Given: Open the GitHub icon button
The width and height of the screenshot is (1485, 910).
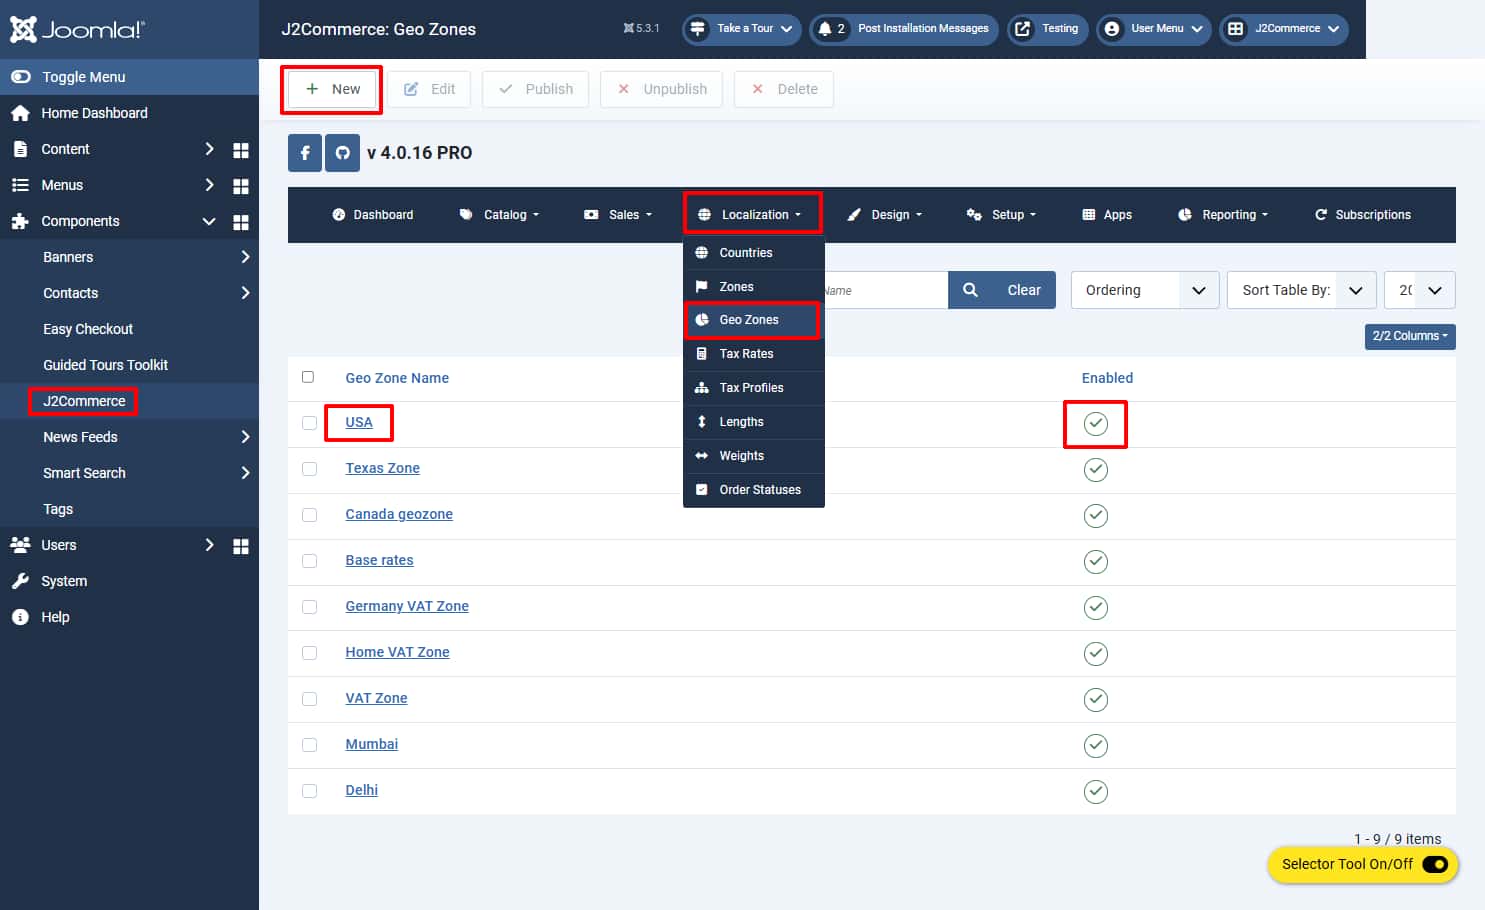Looking at the screenshot, I should click(342, 153).
